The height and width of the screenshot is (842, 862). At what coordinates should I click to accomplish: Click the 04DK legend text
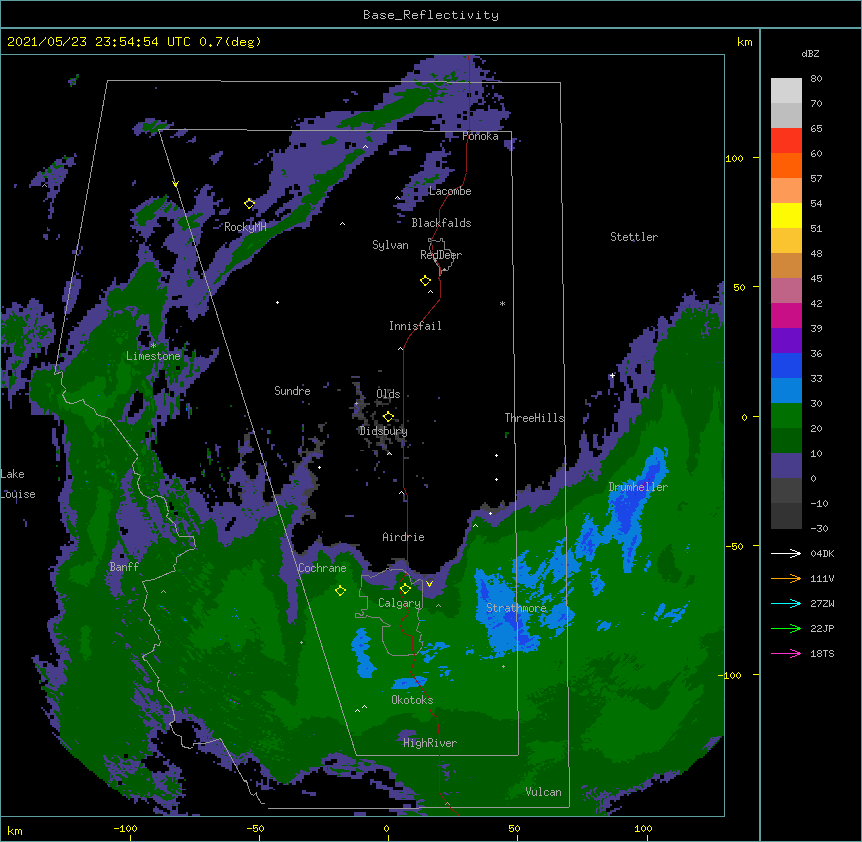[x=822, y=553]
